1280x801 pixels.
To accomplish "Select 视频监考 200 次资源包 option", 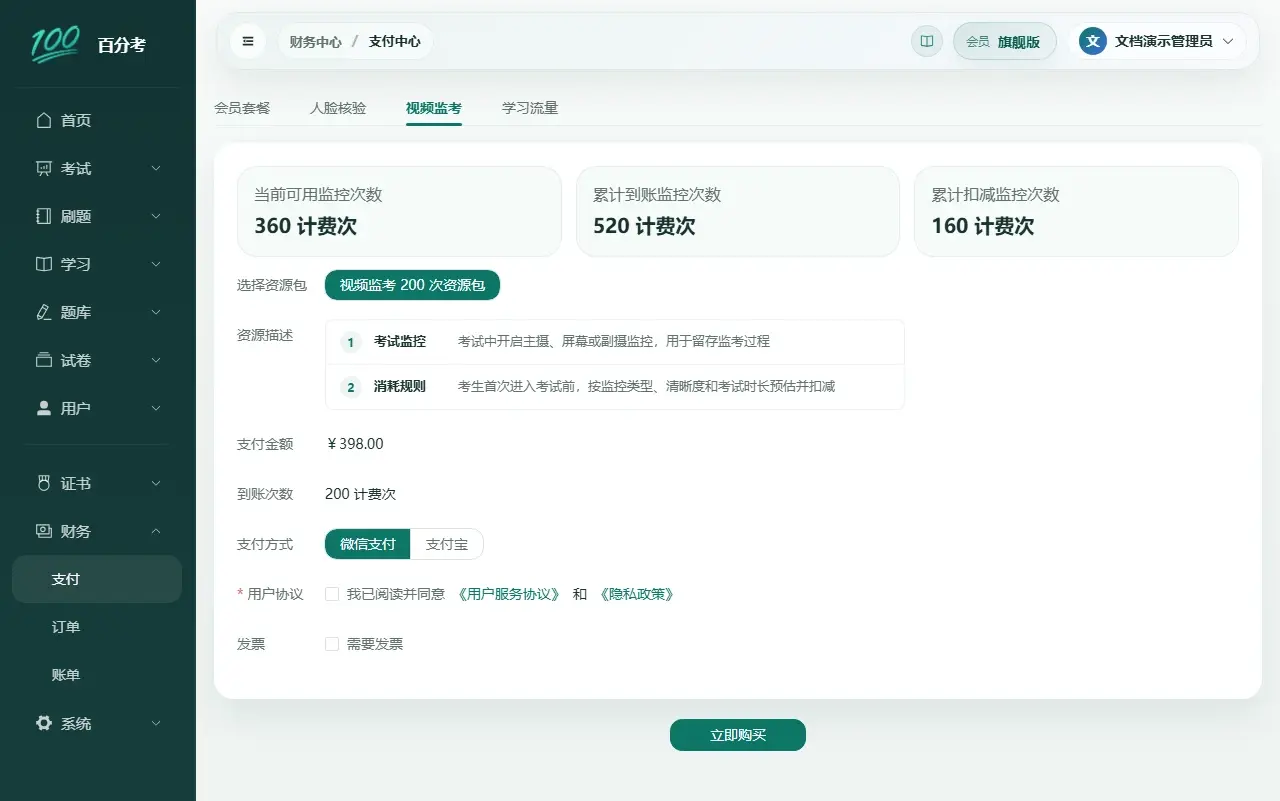I will (412, 285).
